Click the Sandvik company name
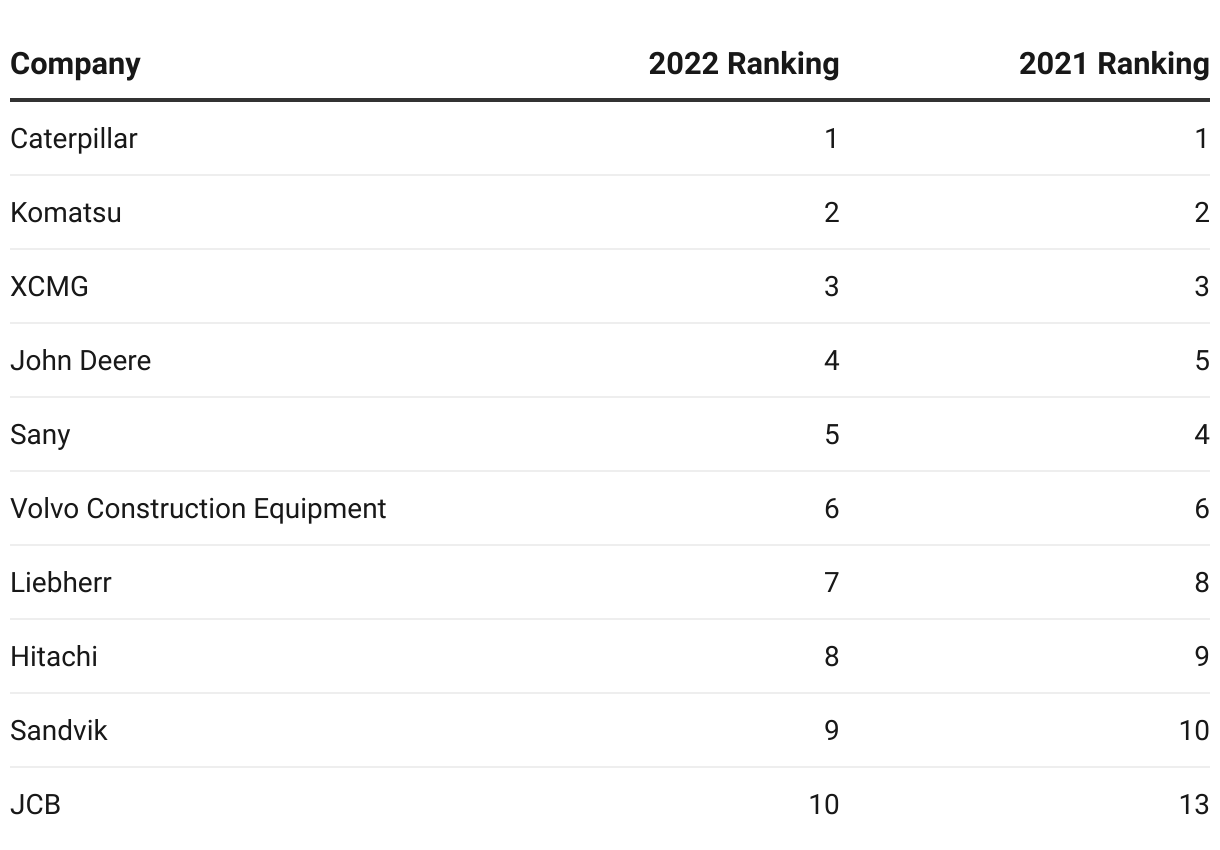This screenshot has height=850, width=1220. pos(59,730)
